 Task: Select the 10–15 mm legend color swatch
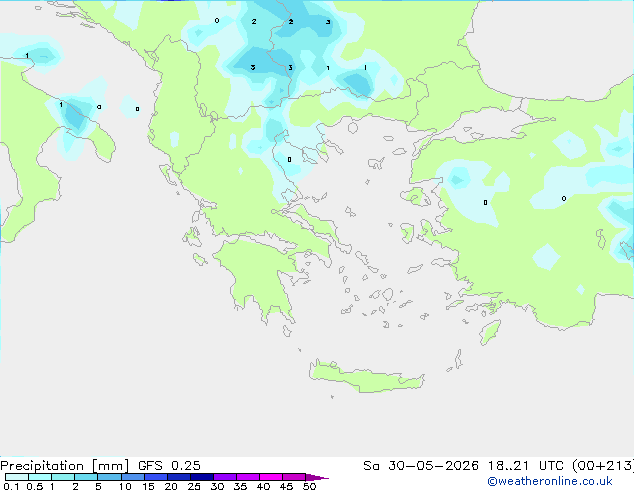(x=133, y=477)
